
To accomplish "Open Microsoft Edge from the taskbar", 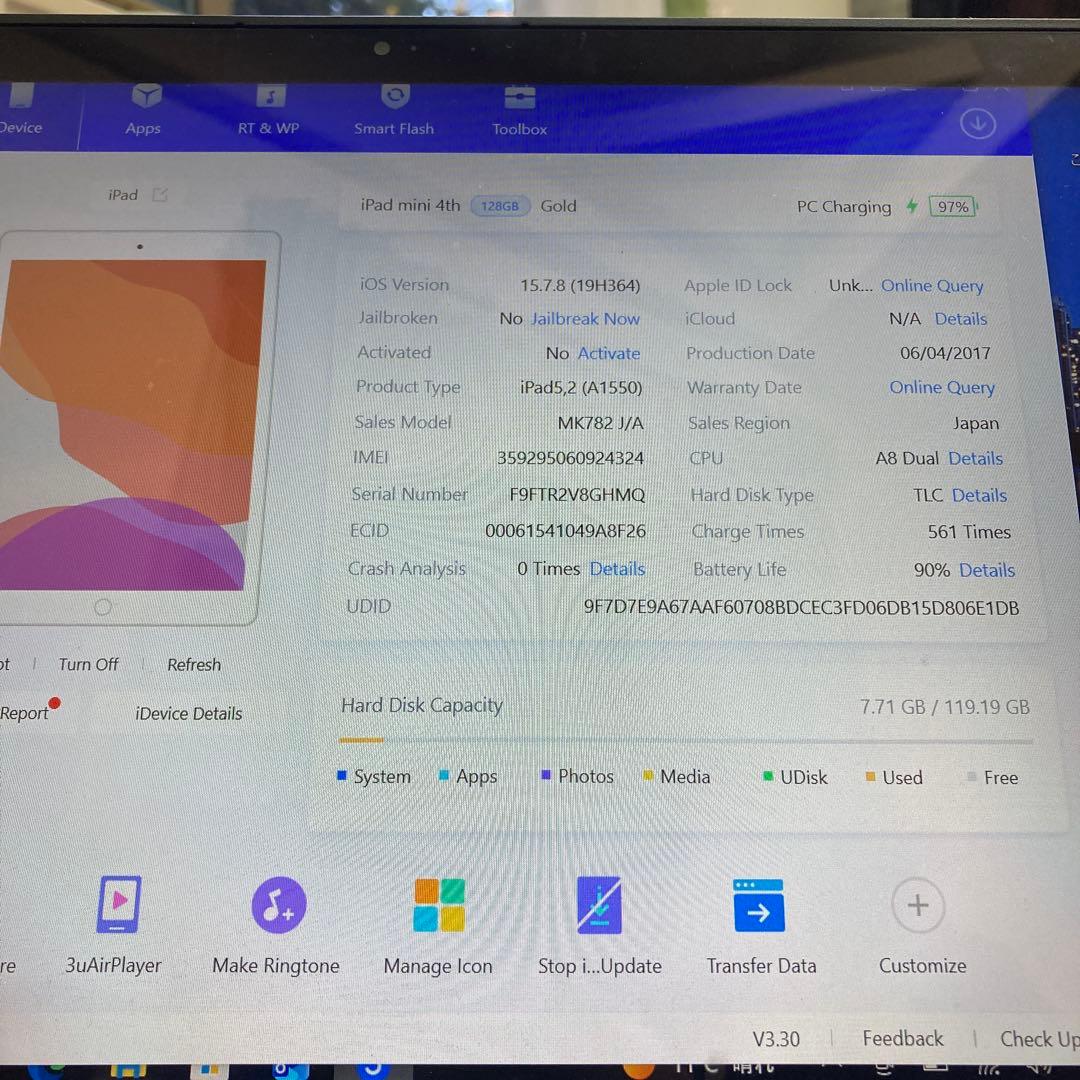I will point(289,1073).
